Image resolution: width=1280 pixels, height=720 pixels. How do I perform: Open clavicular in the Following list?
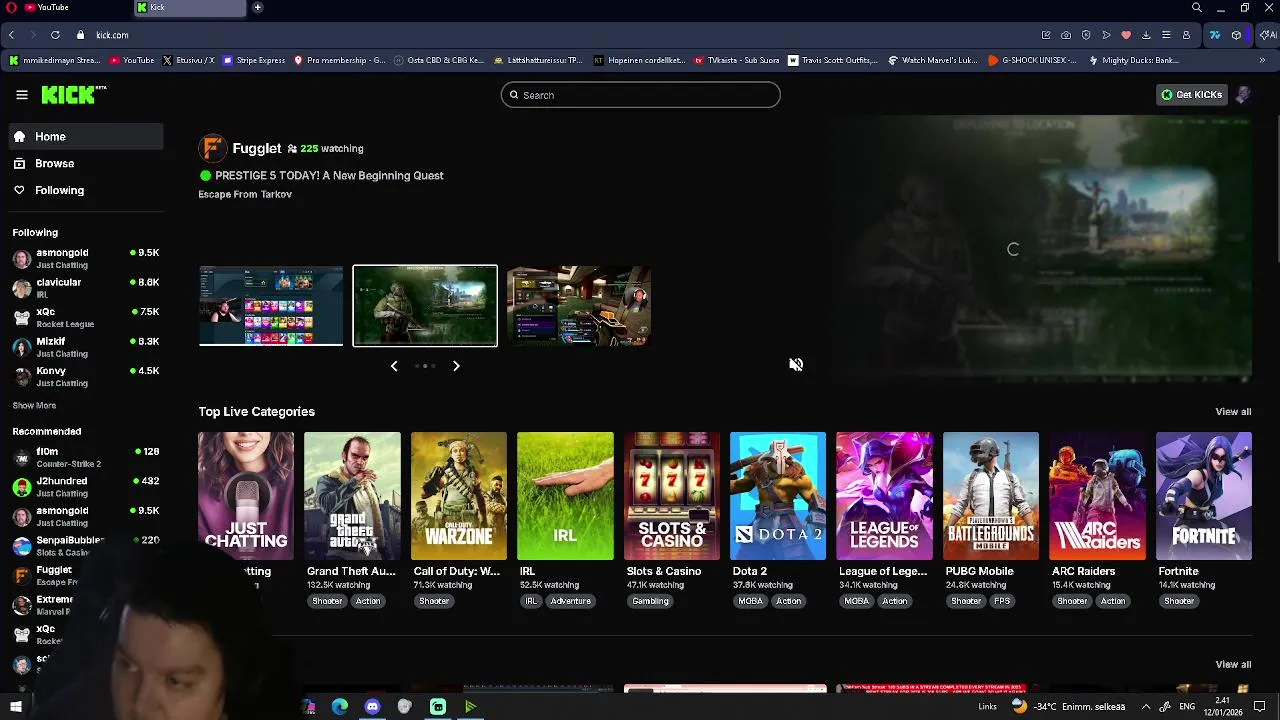86,288
